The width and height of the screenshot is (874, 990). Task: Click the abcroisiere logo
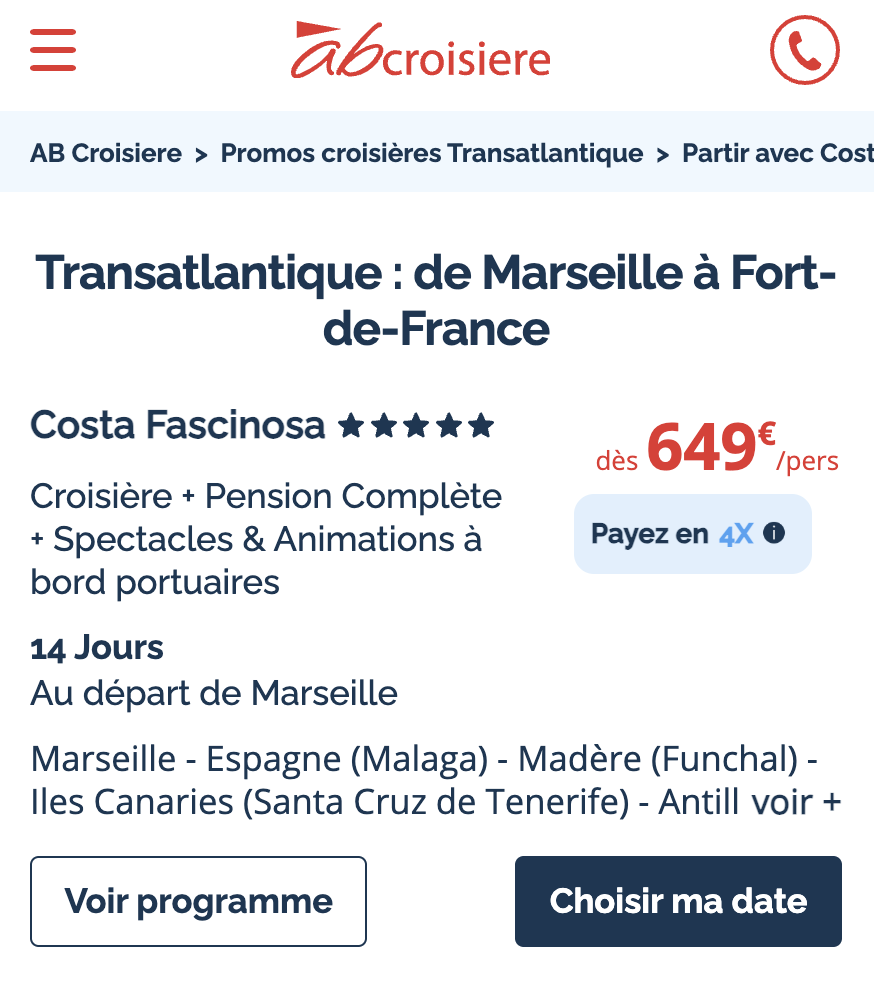[420, 51]
